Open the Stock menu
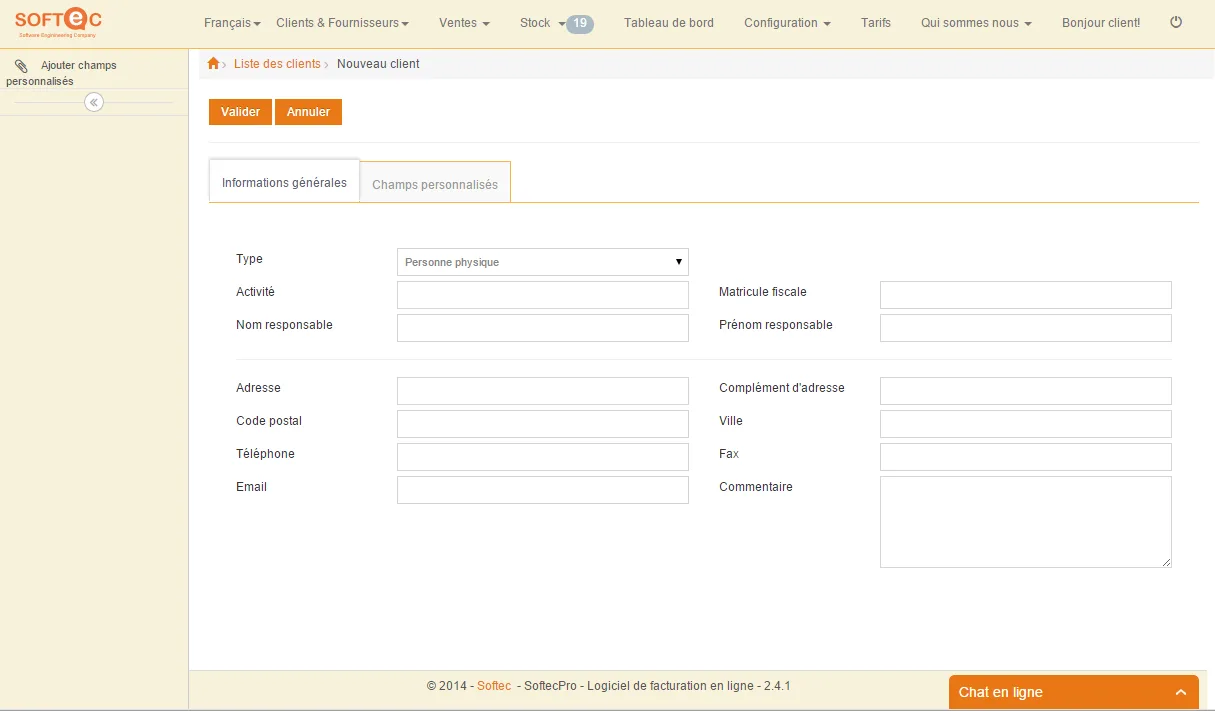This screenshot has height=711, width=1215. [542, 23]
